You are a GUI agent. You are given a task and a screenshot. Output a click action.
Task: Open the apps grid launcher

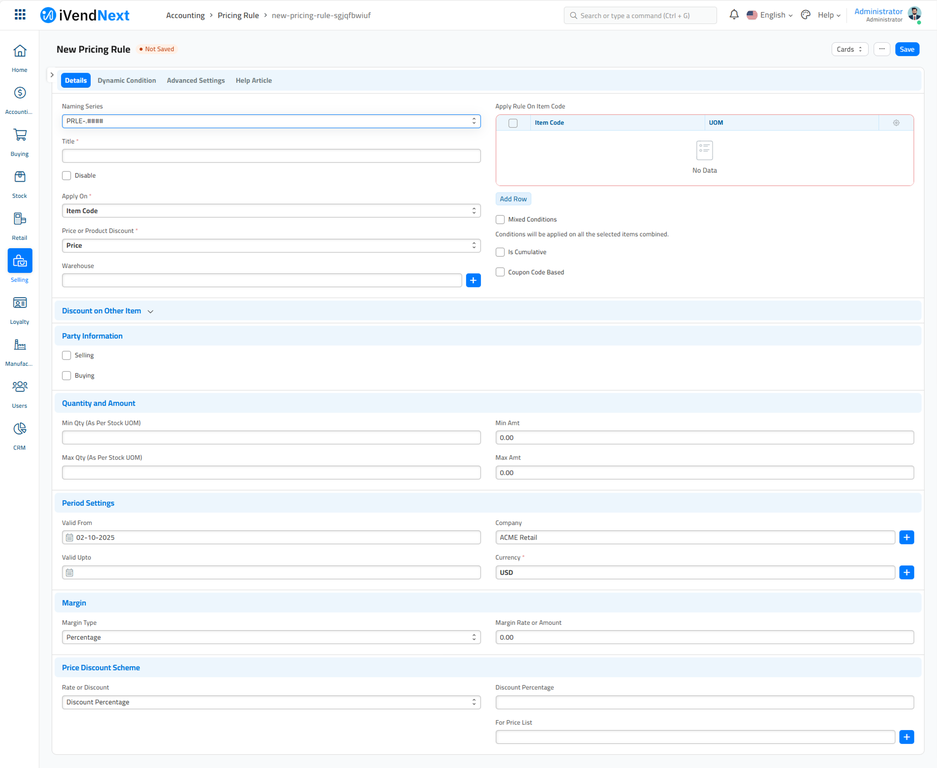tap(20, 15)
